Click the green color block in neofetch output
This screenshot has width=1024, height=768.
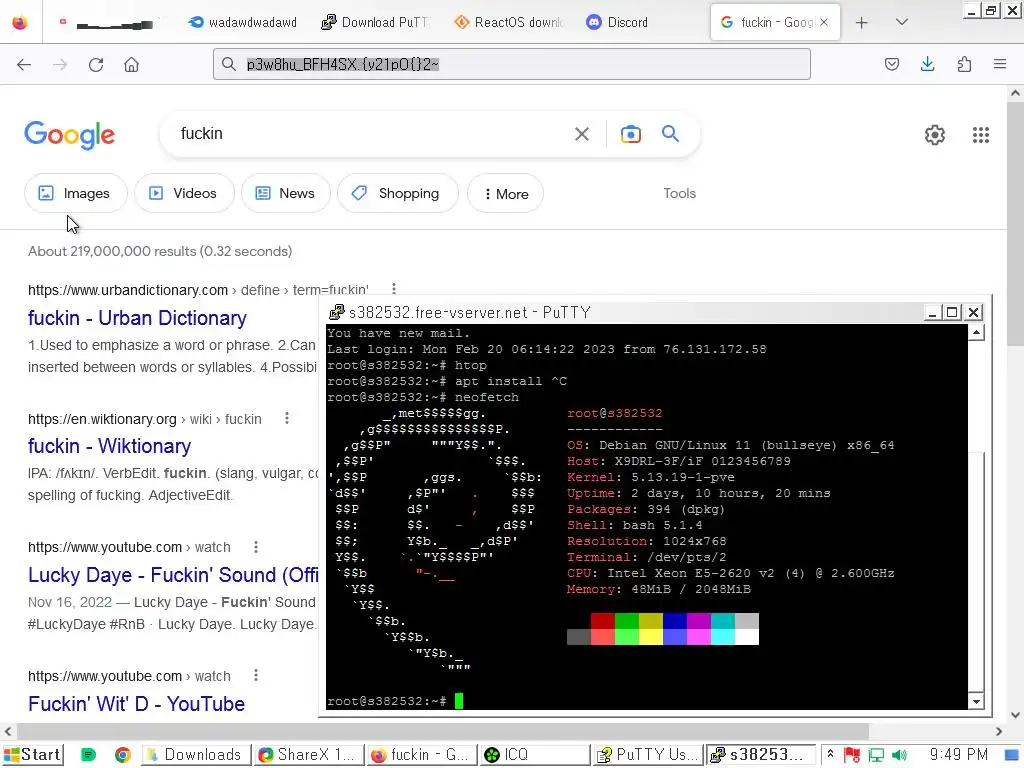point(626,621)
